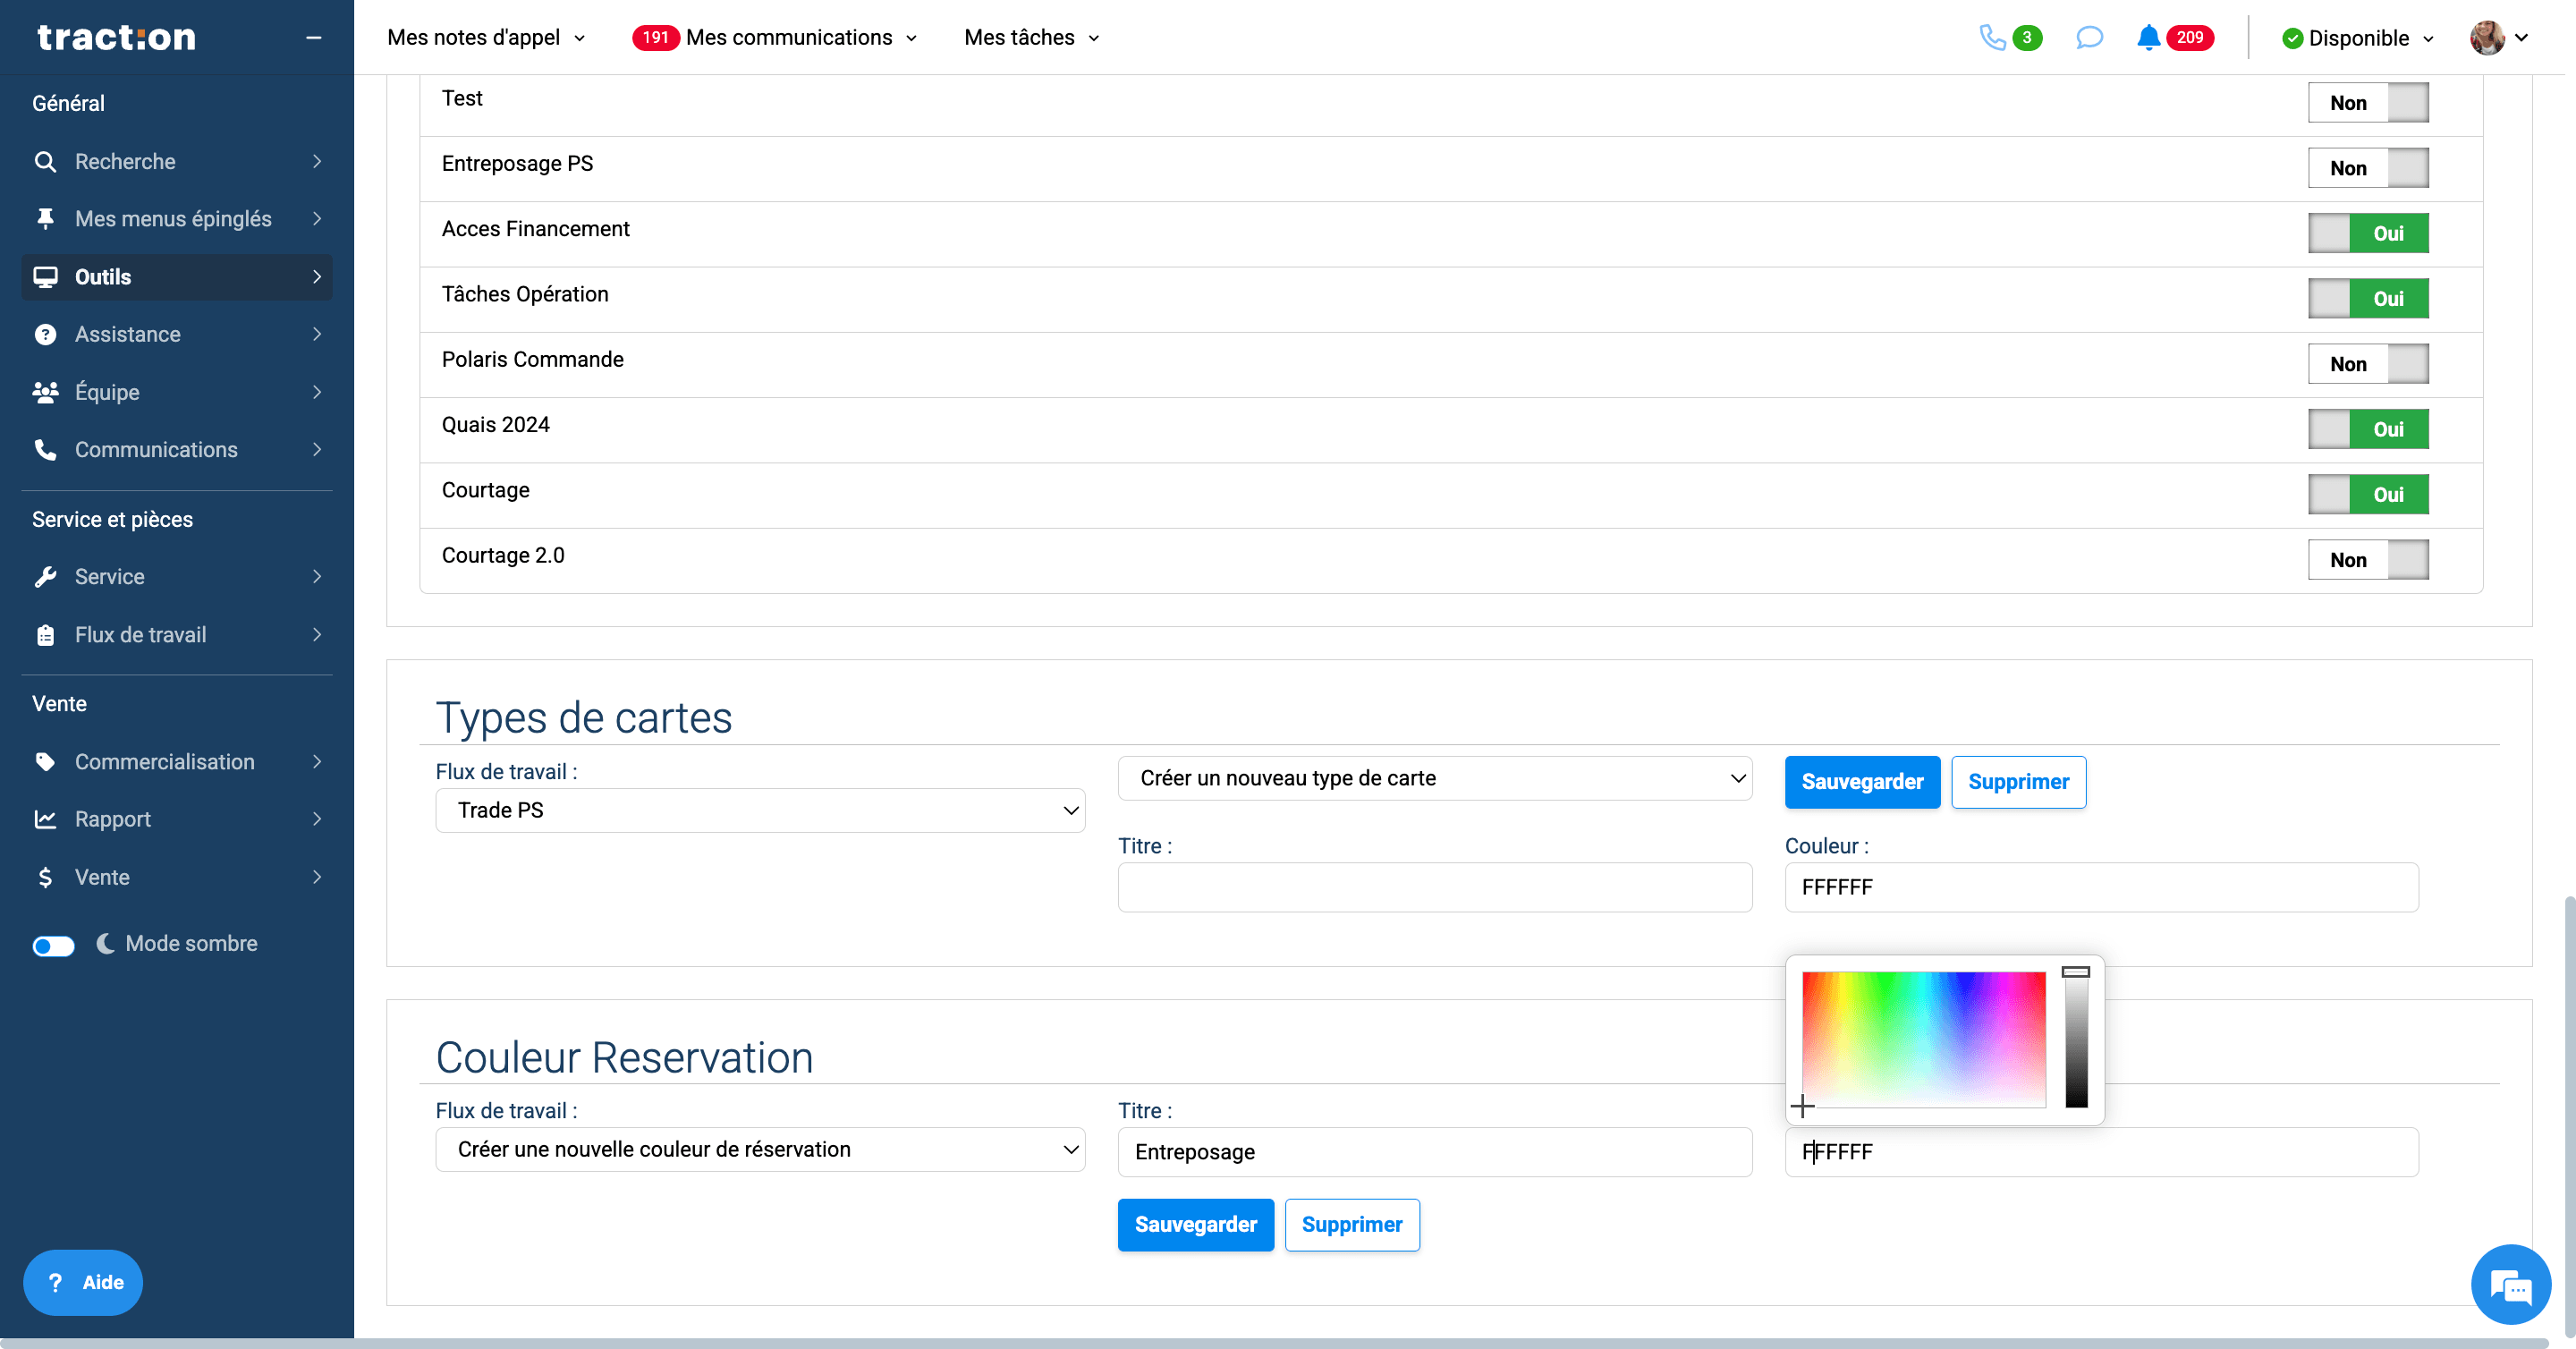This screenshot has width=2576, height=1349.
Task: Open the Trade PS workflow dropdown
Action: tap(760, 810)
